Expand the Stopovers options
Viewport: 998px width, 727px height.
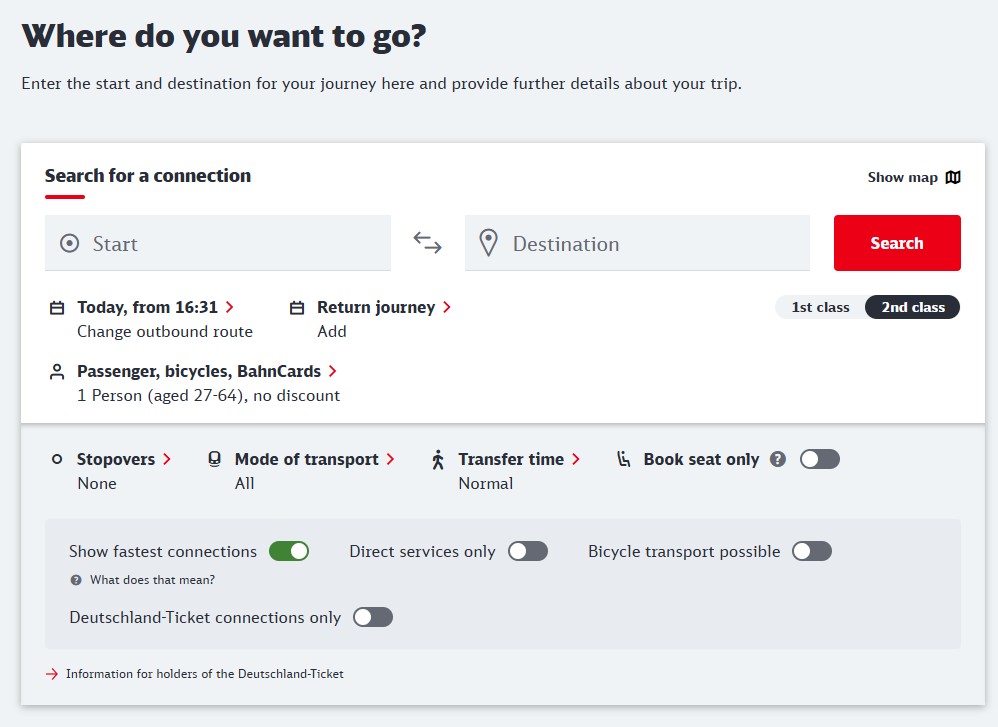(123, 459)
